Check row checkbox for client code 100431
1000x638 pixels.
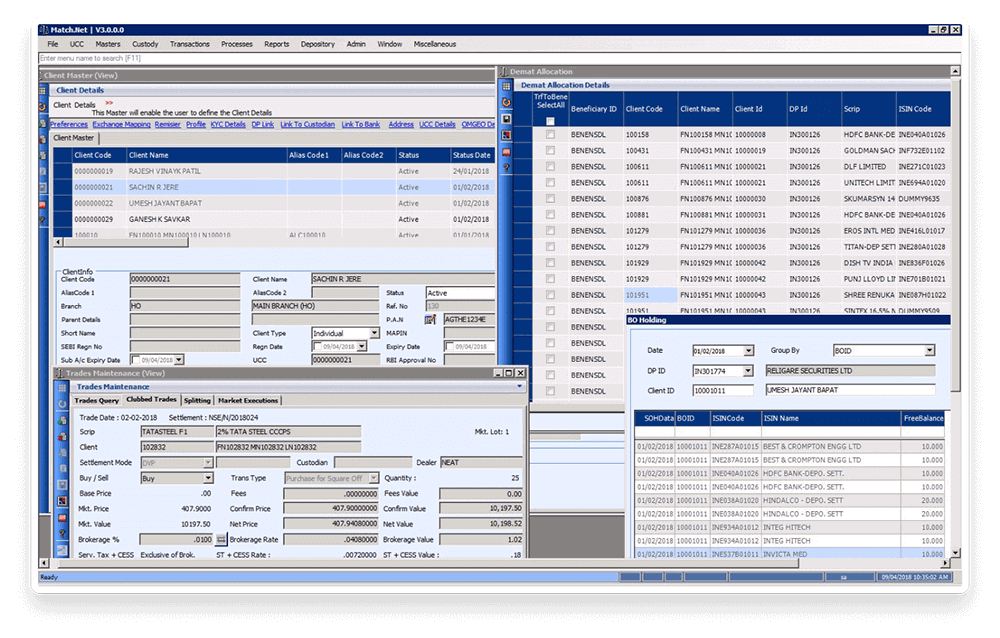pyautogui.click(x=550, y=151)
